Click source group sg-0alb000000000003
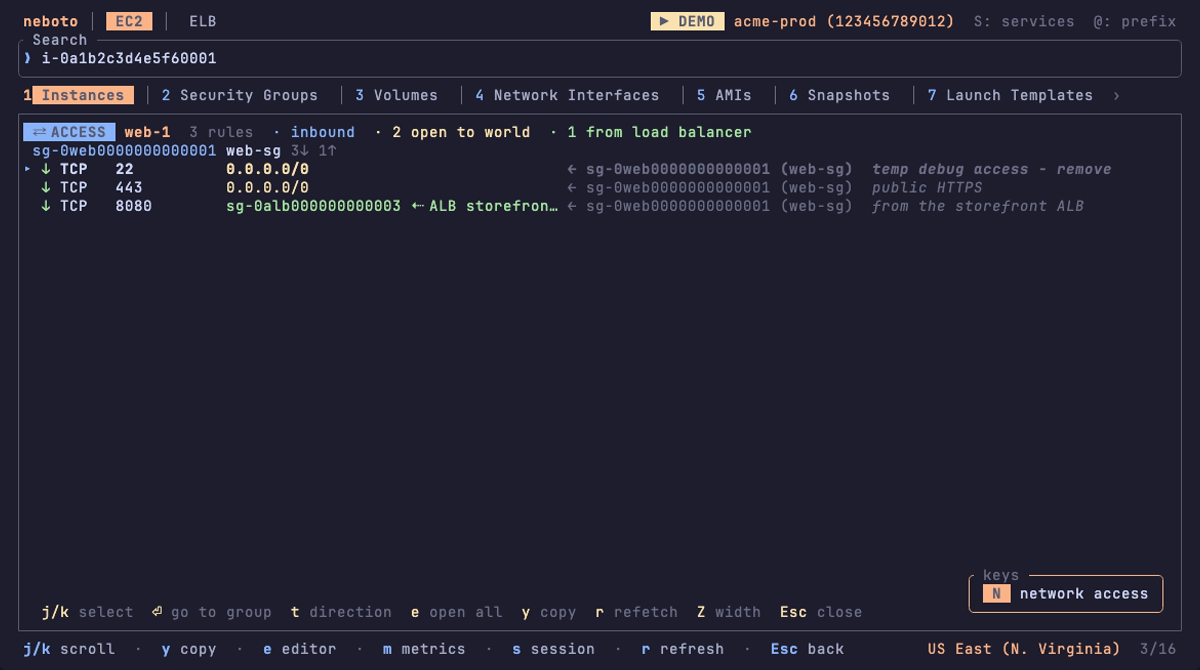The height and width of the screenshot is (670, 1200). (313, 206)
